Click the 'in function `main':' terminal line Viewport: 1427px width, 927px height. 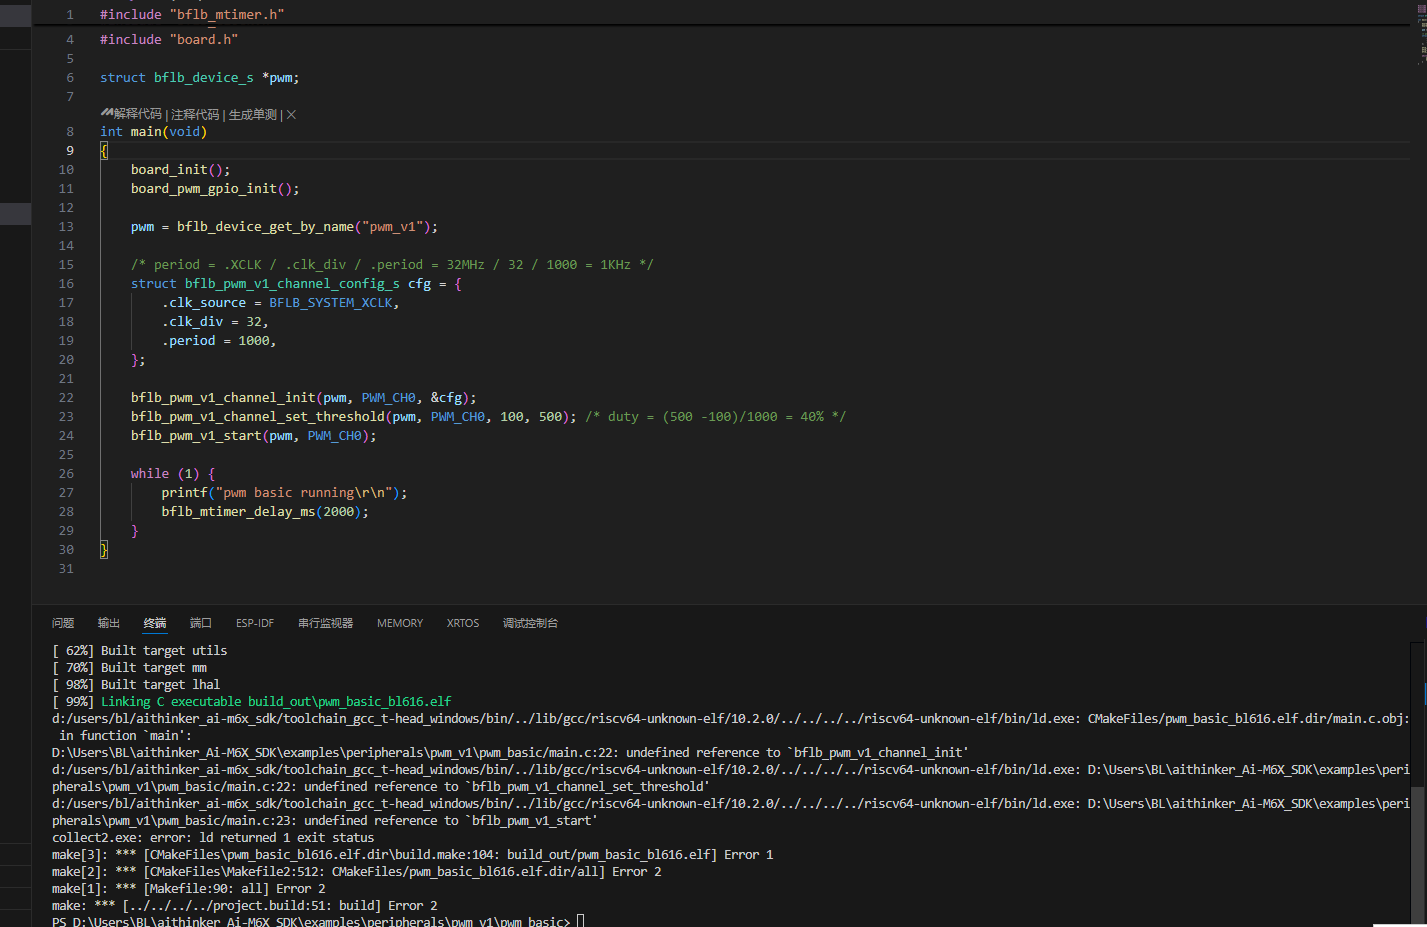point(126,736)
